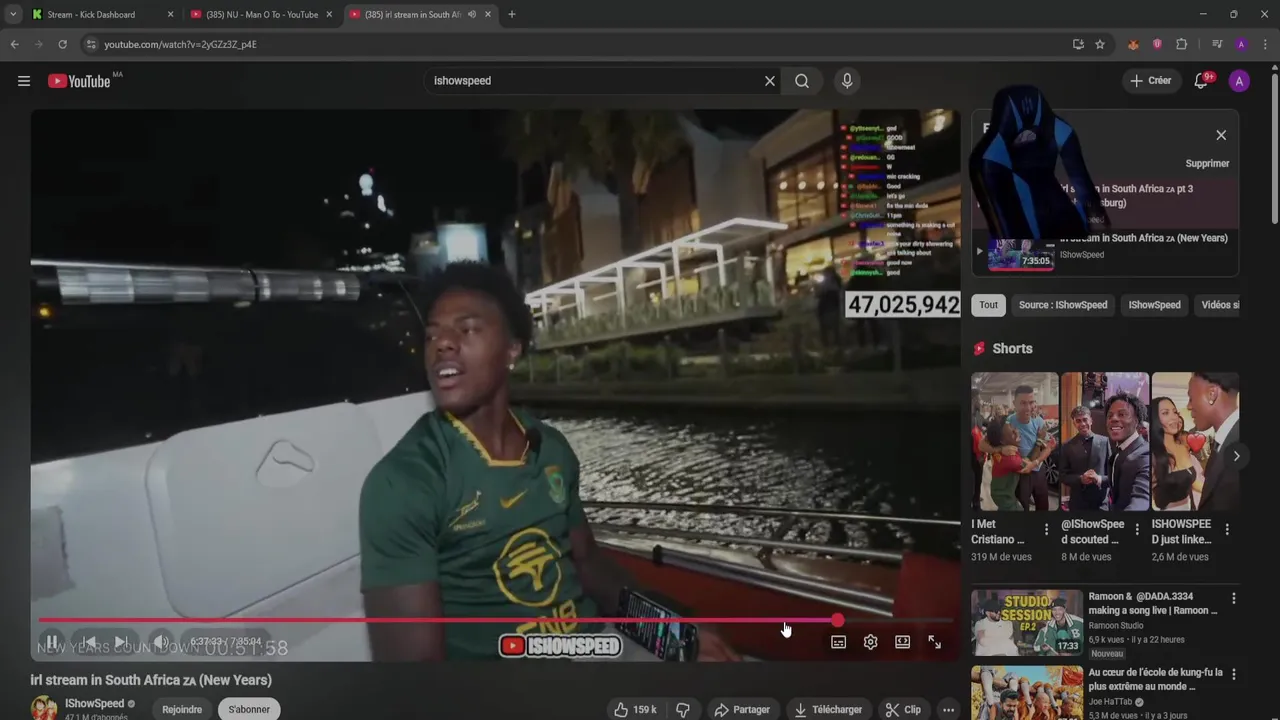Viewport: 1280px width, 720px height.
Task: Open options for @IShowSpeed scouted short
Action: (1136, 529)
